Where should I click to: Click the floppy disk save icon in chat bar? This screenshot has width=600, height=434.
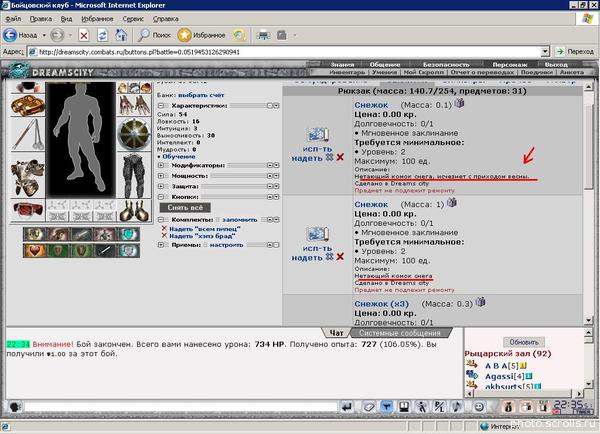pyautogui.click(x=404, y=407)
